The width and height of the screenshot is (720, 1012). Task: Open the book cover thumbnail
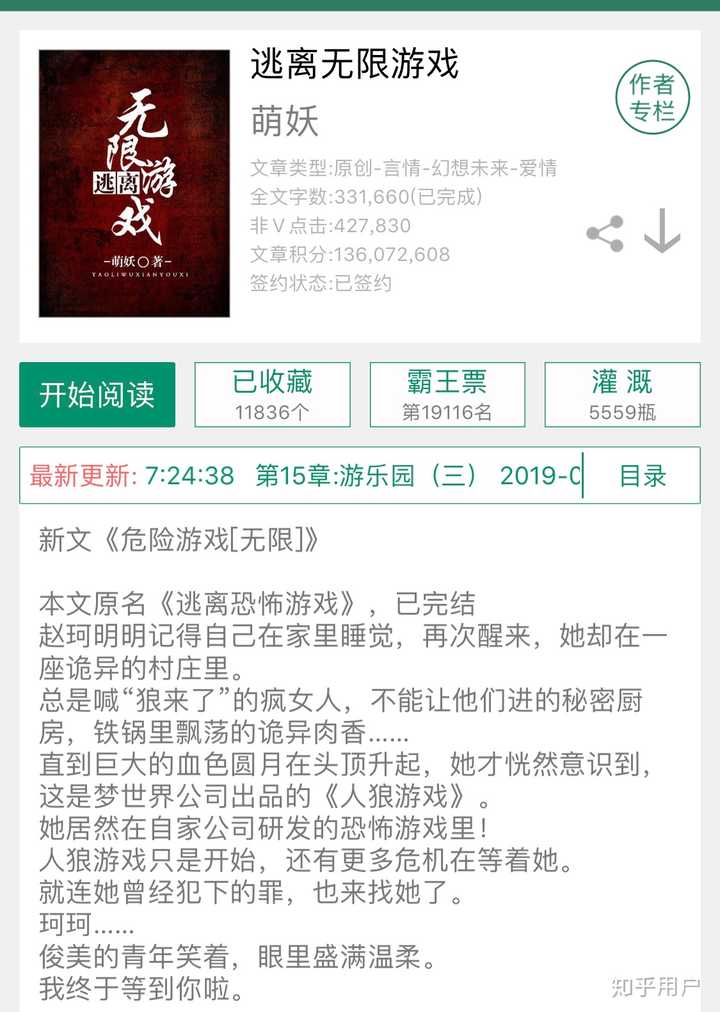point(134,183)
